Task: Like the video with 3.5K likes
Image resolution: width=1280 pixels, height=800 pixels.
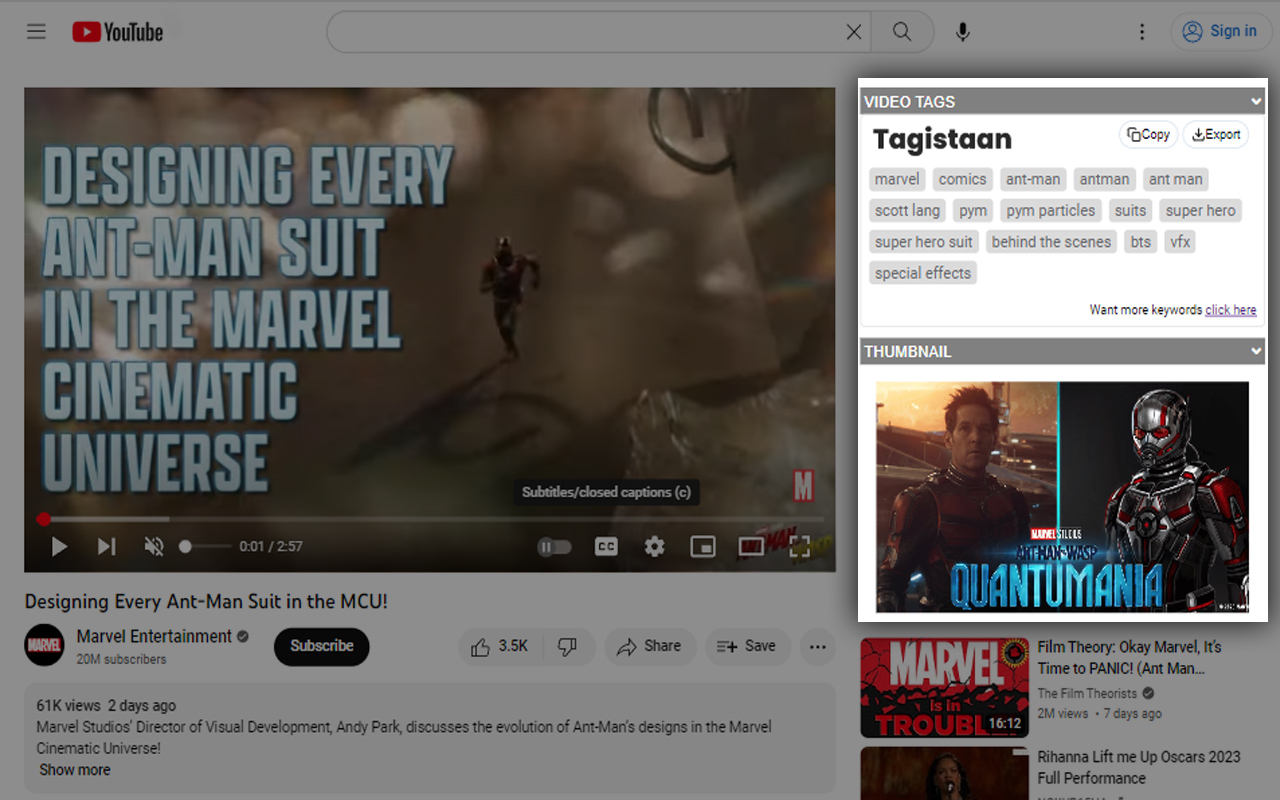Action: [499, 646]
